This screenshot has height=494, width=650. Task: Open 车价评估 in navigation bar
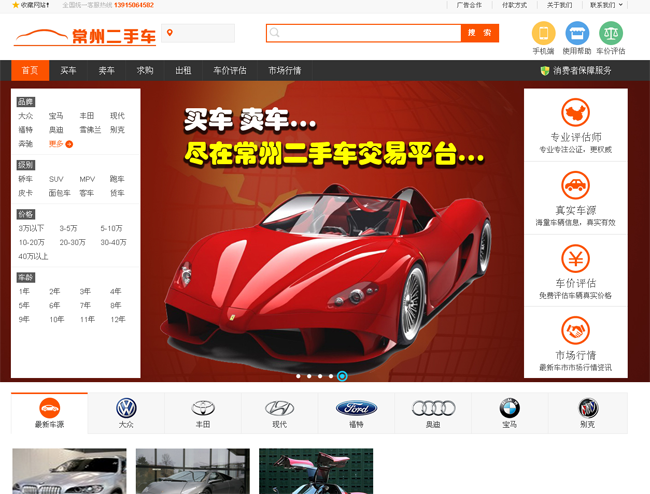click(x=230, y=70)
